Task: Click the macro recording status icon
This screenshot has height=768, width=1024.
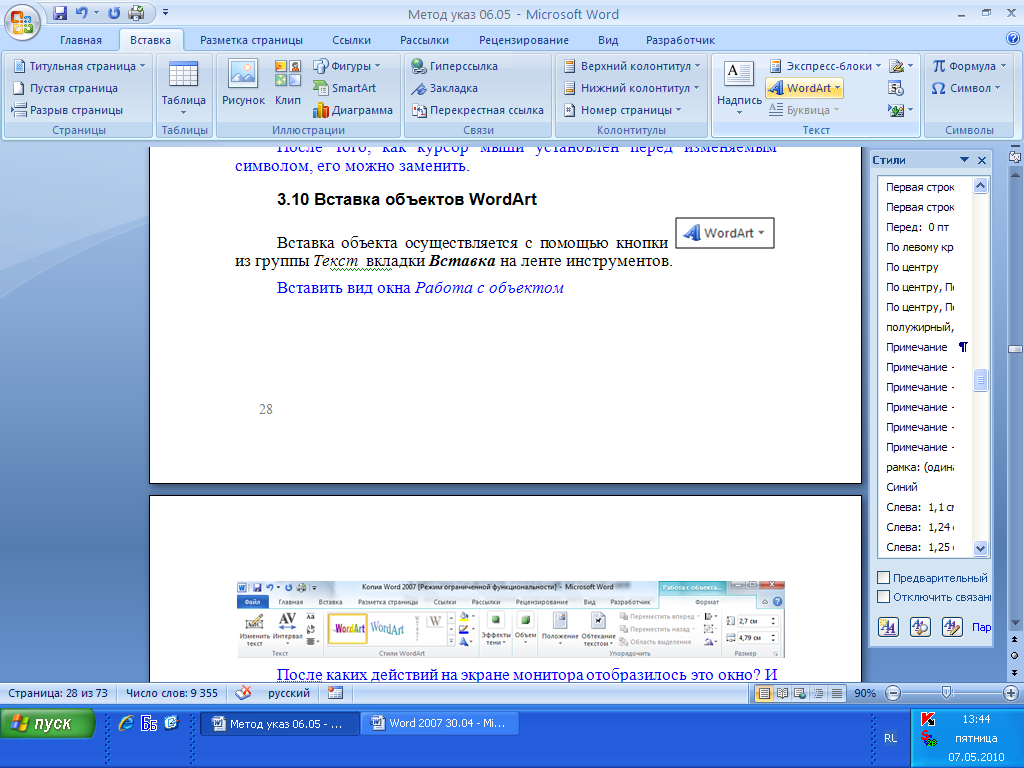Action: [336, 693]
